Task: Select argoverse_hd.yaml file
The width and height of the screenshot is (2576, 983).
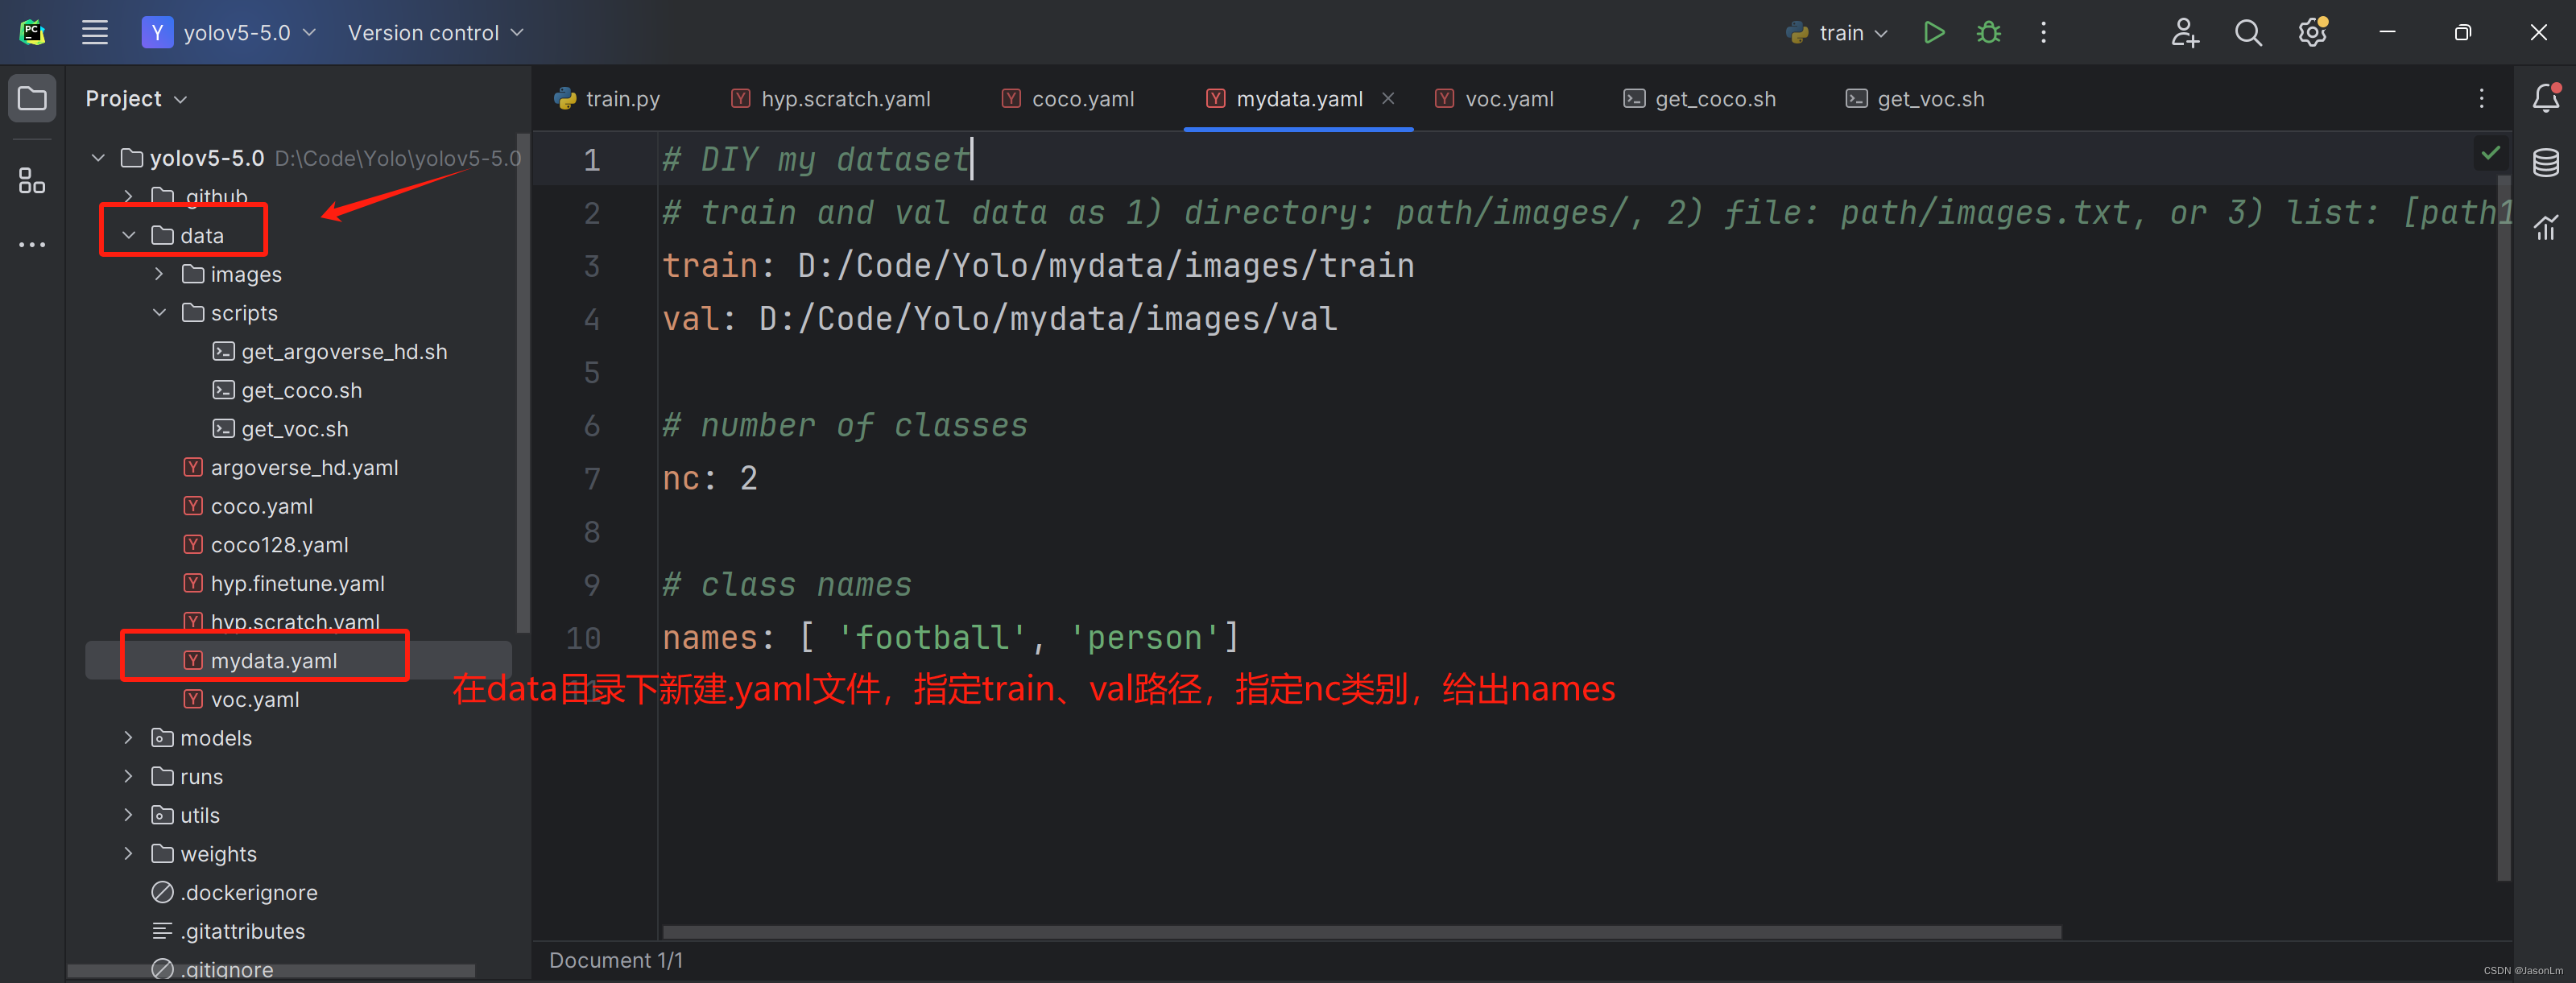Action: pyautogui.click(x=291, y=467)
